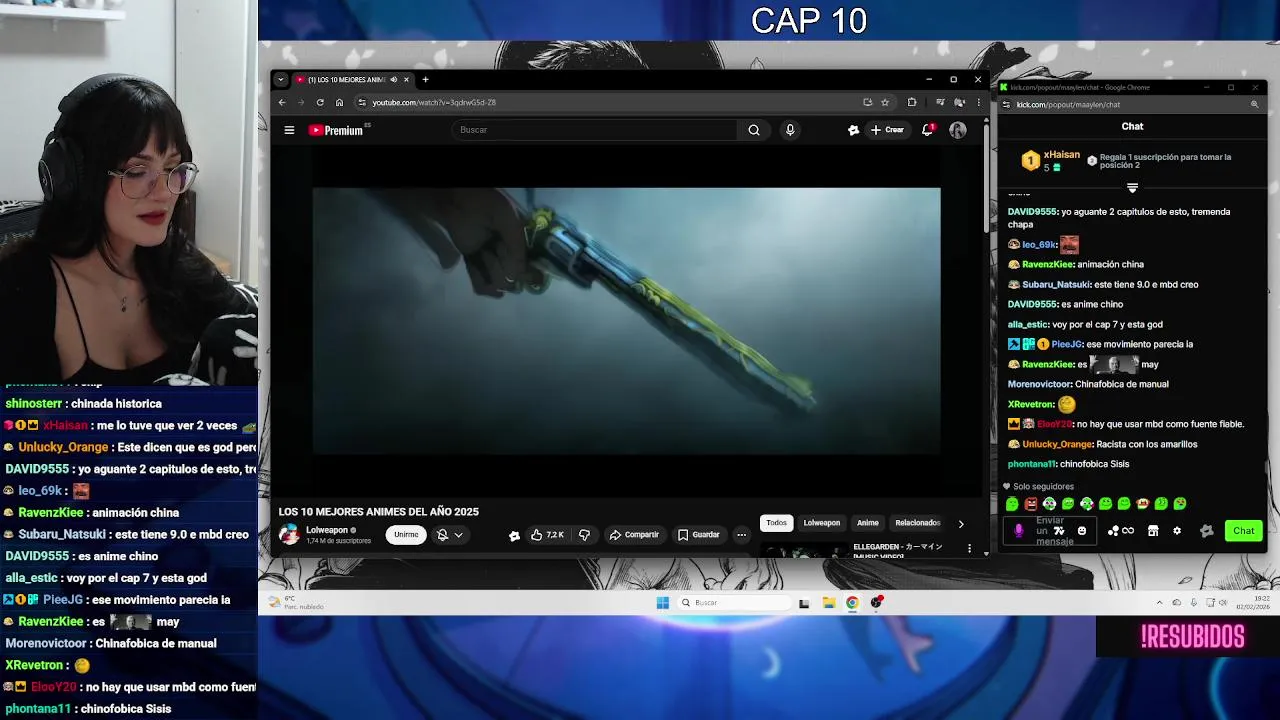Viewport: 1280px width, 720px height.
Task: Click the Lolweapon channel name
Action: [327, 530]
